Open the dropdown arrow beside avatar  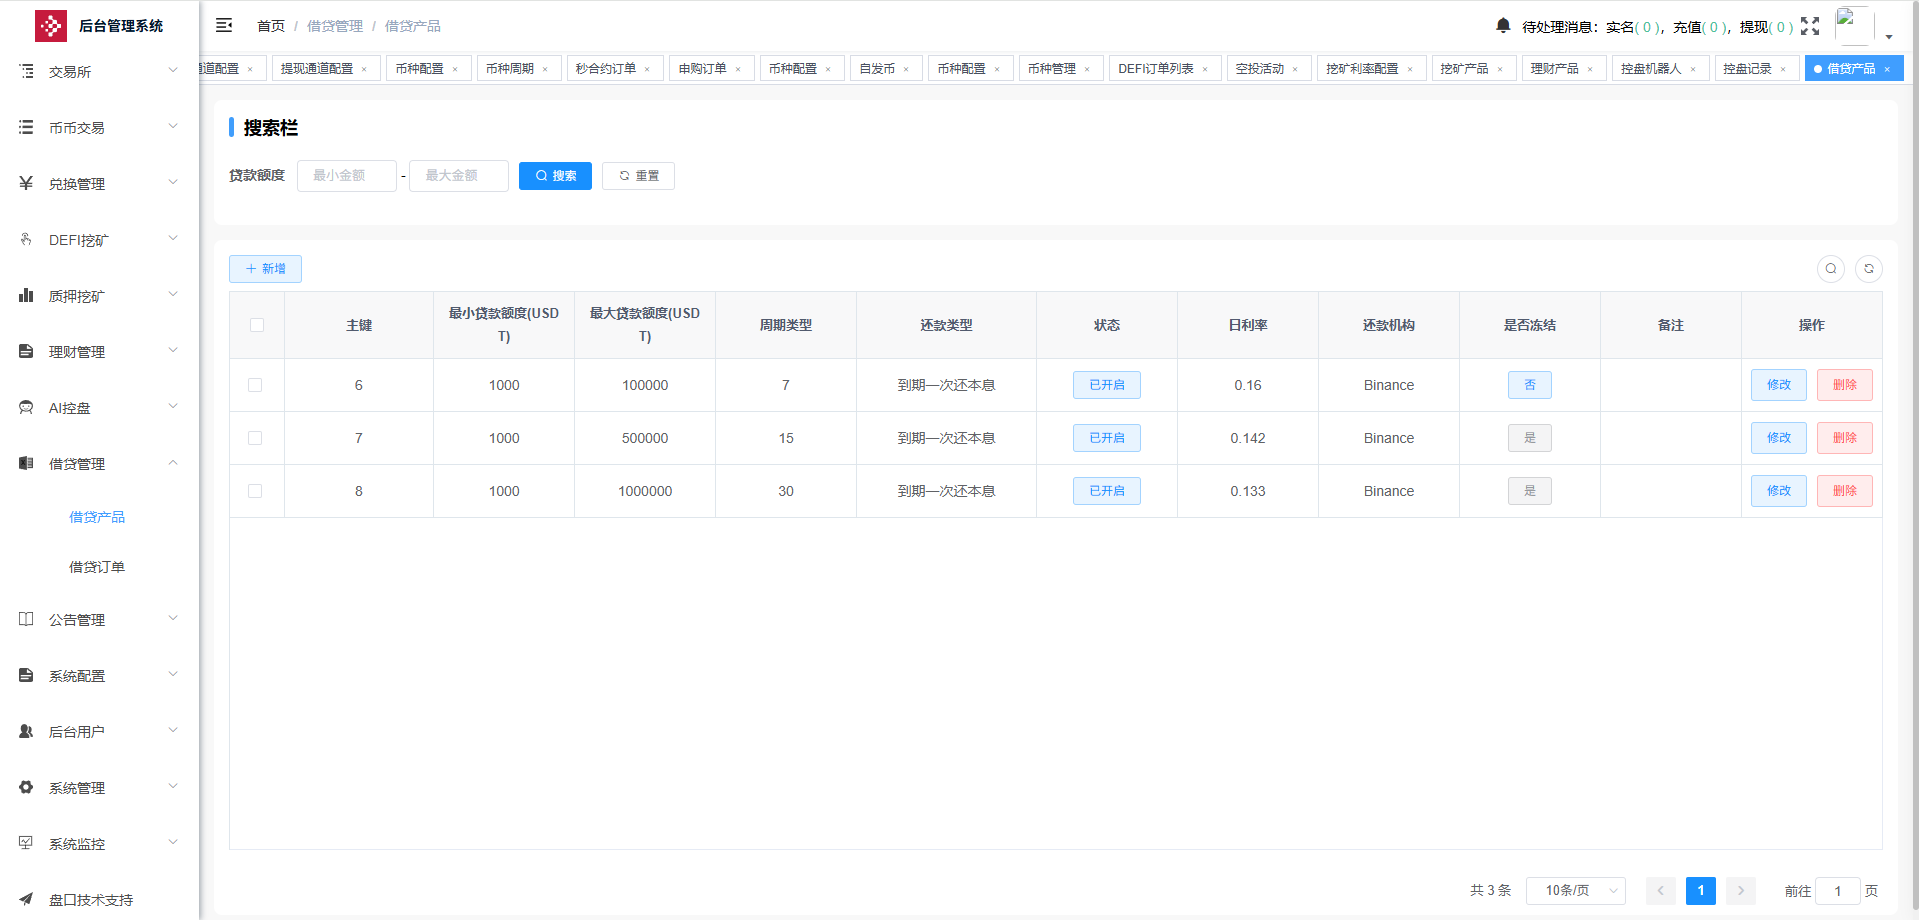[x=1889, y=36]
